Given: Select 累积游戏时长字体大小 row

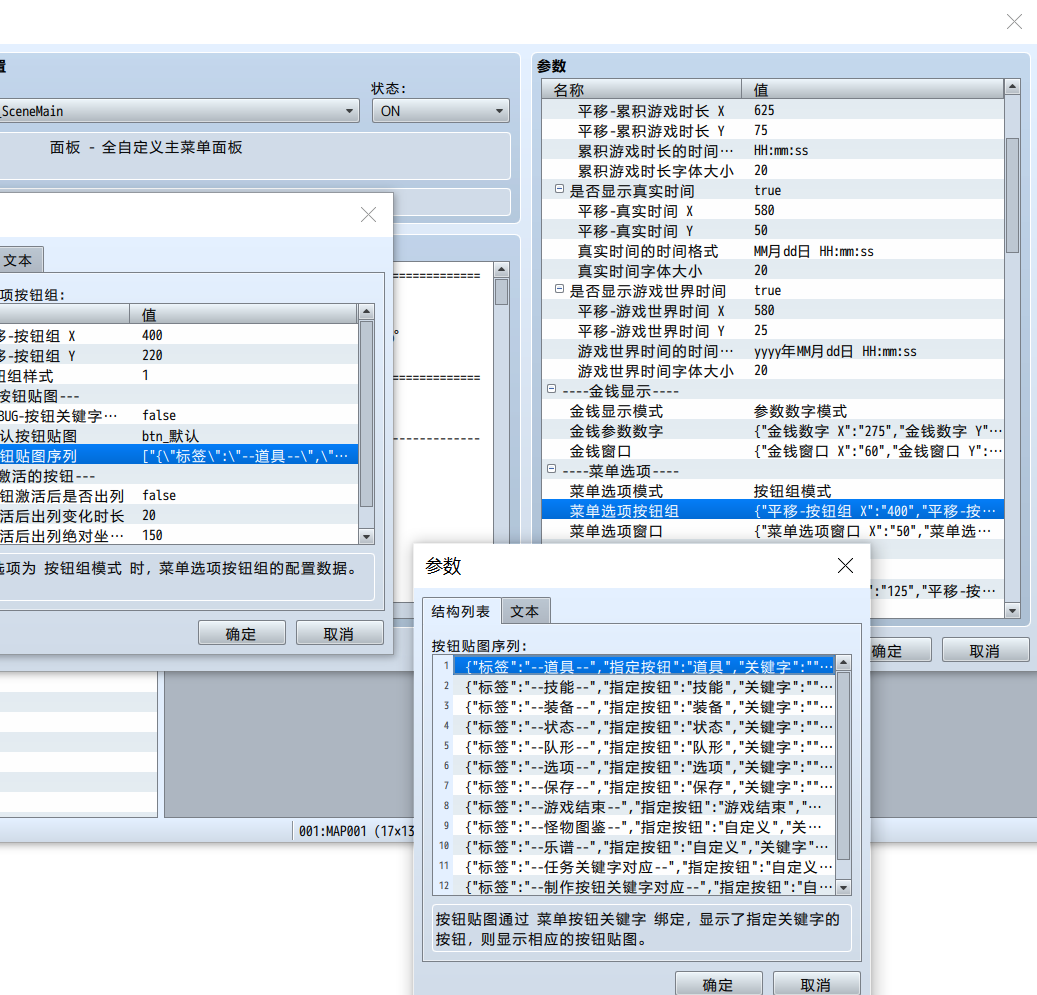Looking at the screenshot, I should point(772,170).
